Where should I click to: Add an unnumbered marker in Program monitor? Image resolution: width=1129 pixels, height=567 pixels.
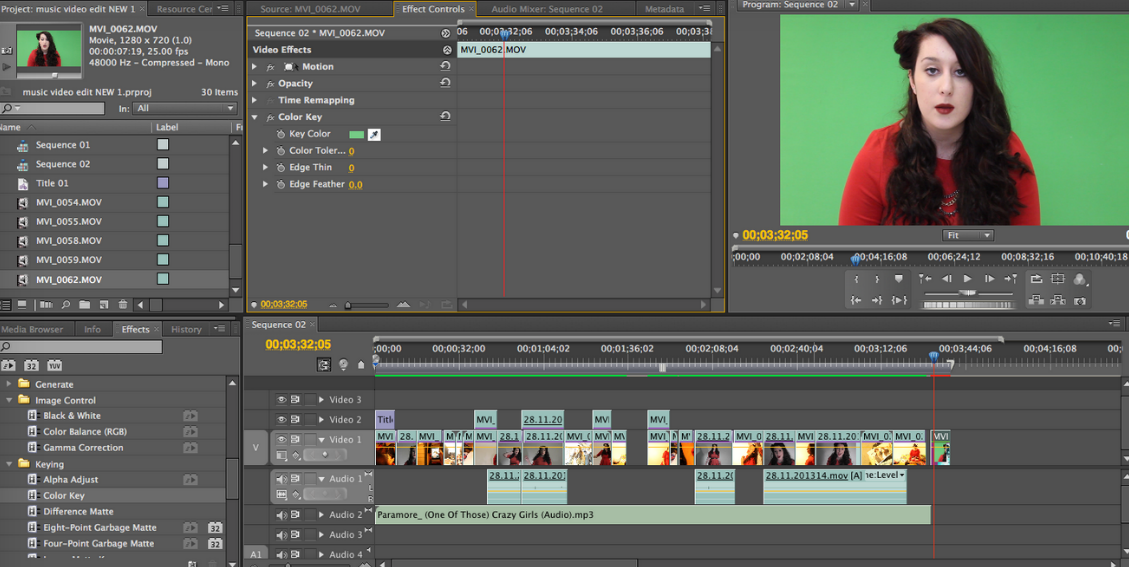[899, 279]
